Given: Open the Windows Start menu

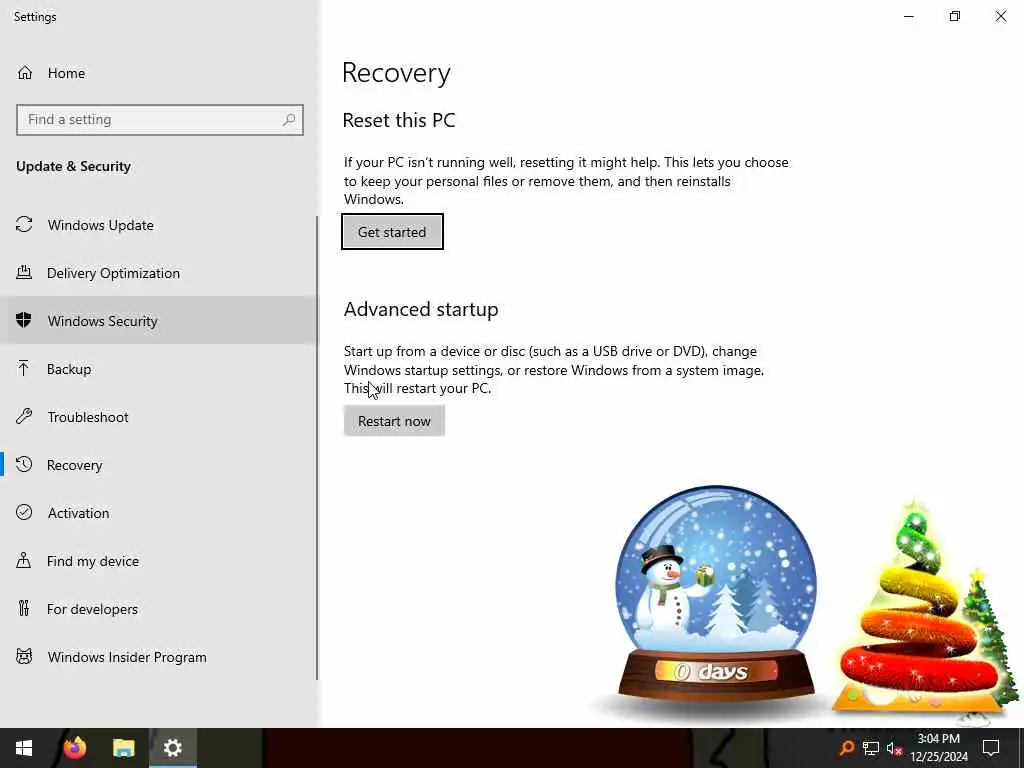Looking at the screenshot, I should tap(24, 748).
